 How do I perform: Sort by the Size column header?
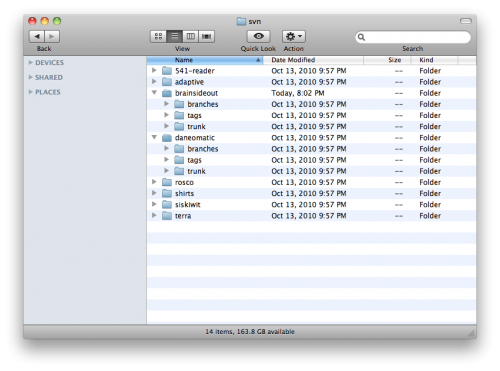coord(387,60)
